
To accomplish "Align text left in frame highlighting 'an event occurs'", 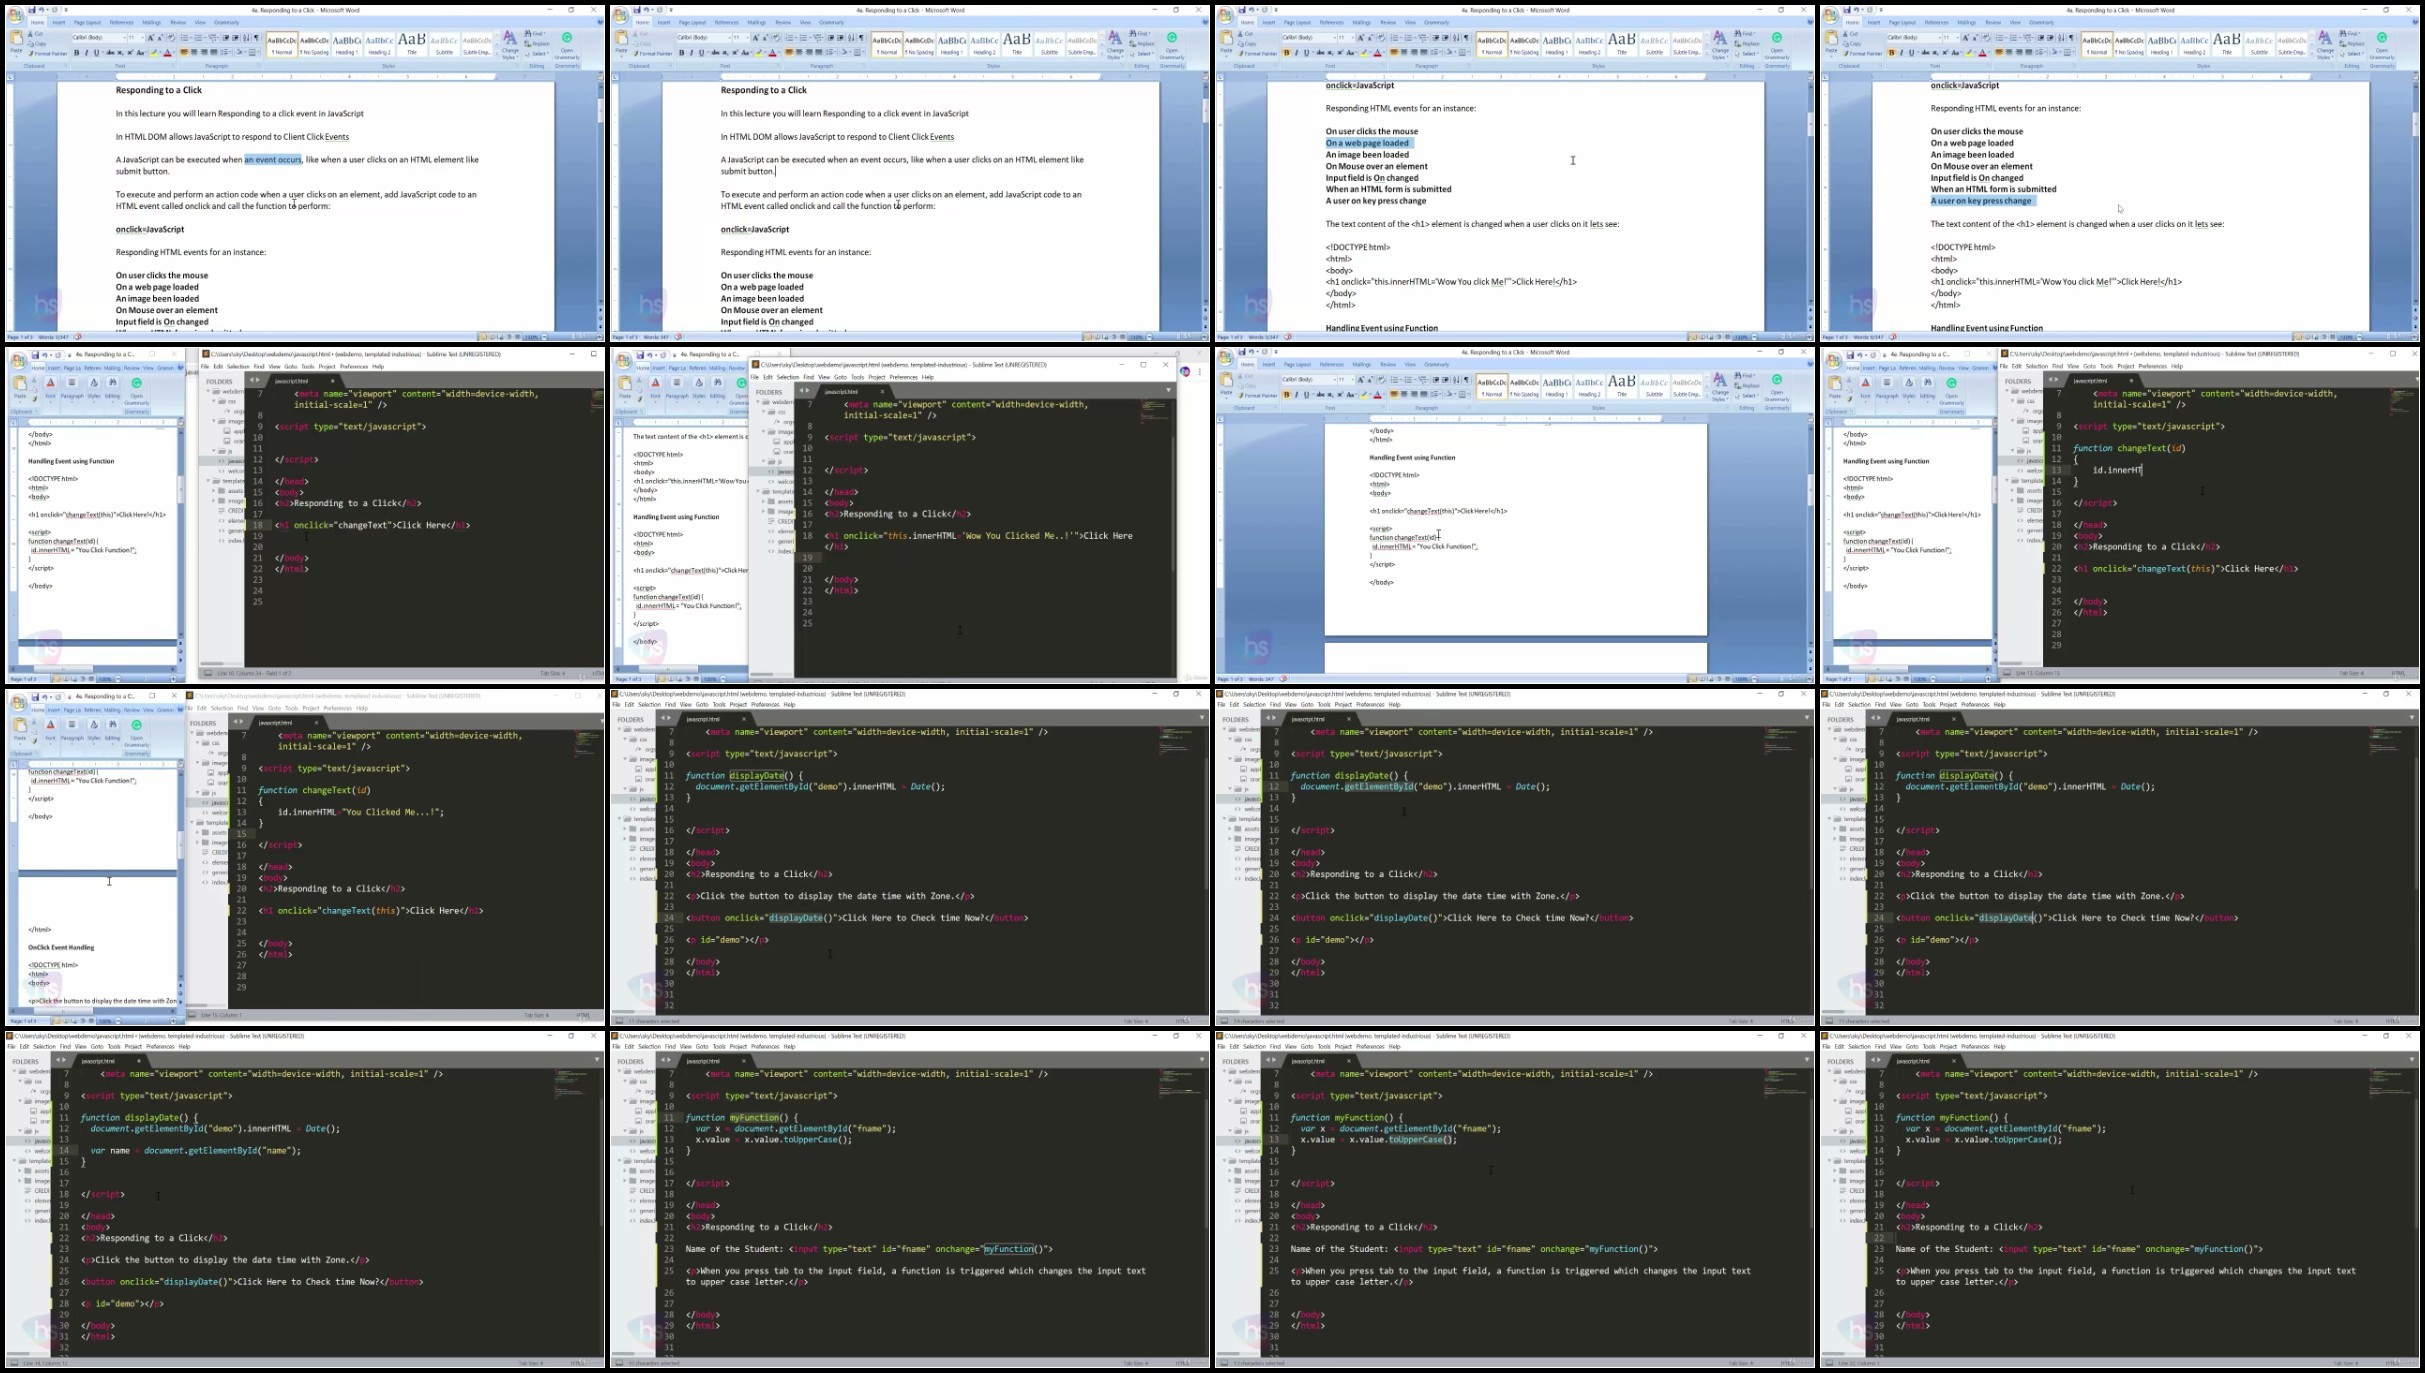I will [x=185, y=53].
